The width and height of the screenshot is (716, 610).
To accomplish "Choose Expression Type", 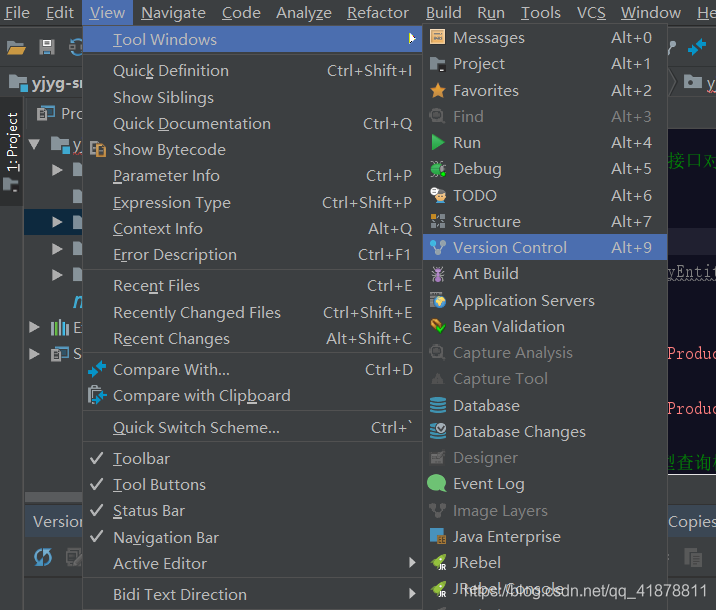I will point(252,202).
